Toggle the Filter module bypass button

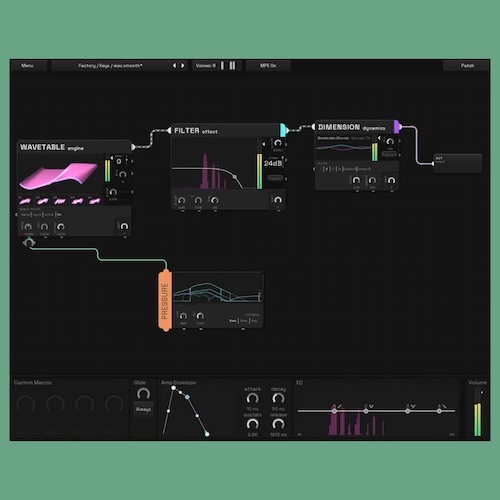pos(275,178)
